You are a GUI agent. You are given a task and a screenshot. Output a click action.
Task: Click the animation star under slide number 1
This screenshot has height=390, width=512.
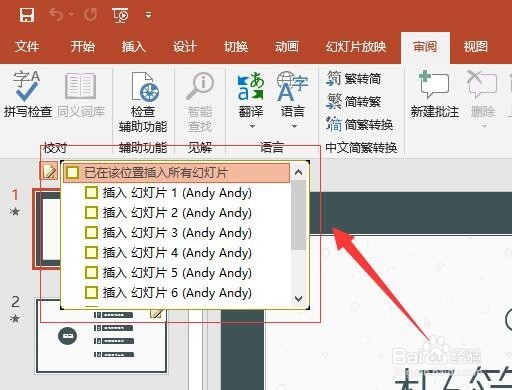(15, 211)
